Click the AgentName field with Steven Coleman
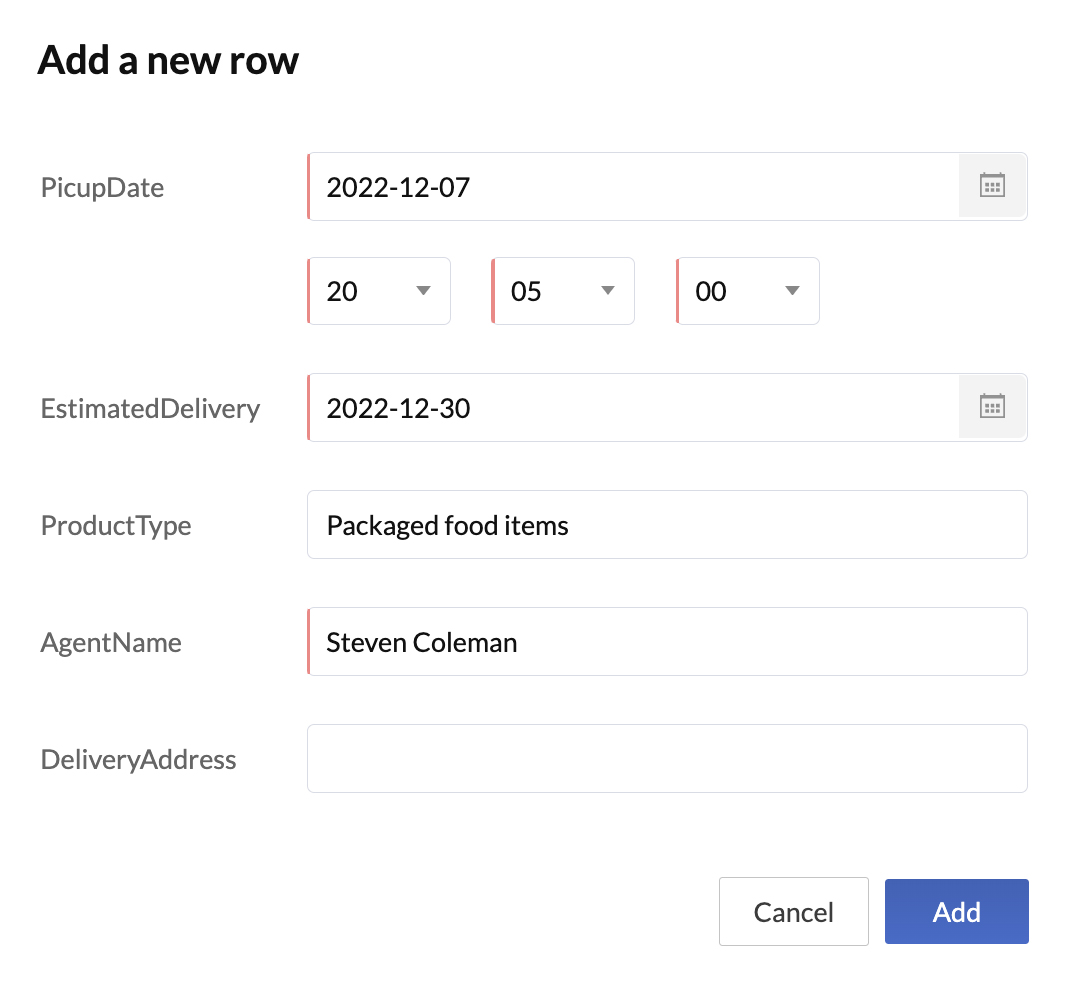 [666, 642]
